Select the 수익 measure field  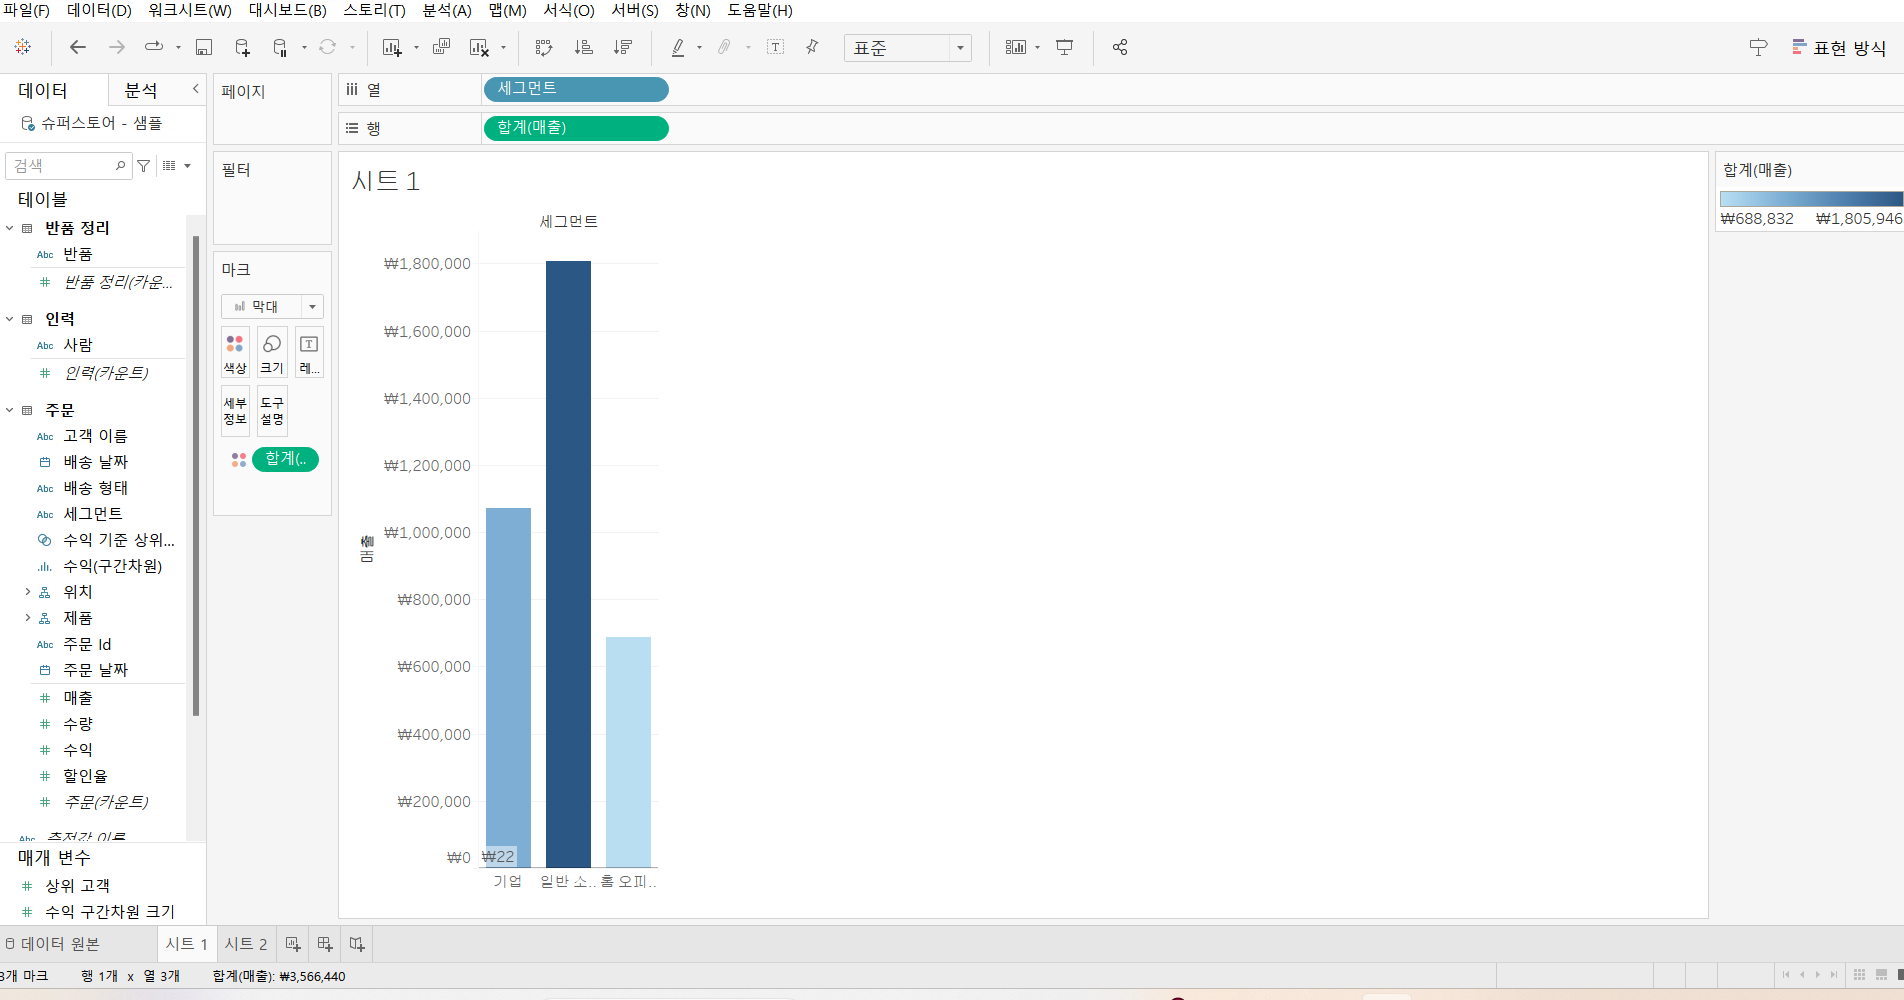click(x=78, y=750)
